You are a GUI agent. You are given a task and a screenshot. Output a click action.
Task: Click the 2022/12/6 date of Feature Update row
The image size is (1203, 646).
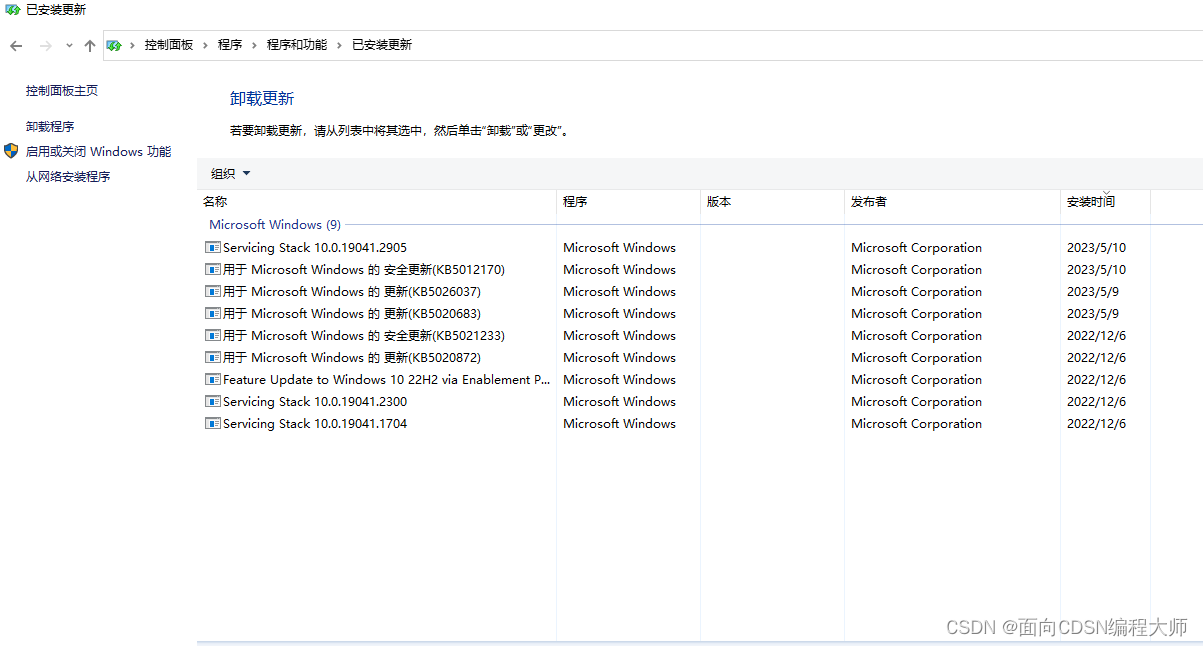(1096, 379)
